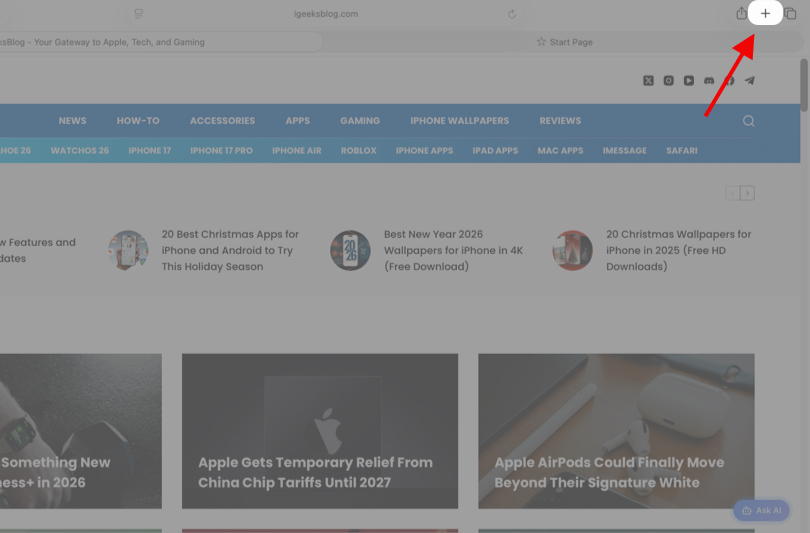
Task: Open the 20 Best Christmas Apps article link
Action: (230, 250)
